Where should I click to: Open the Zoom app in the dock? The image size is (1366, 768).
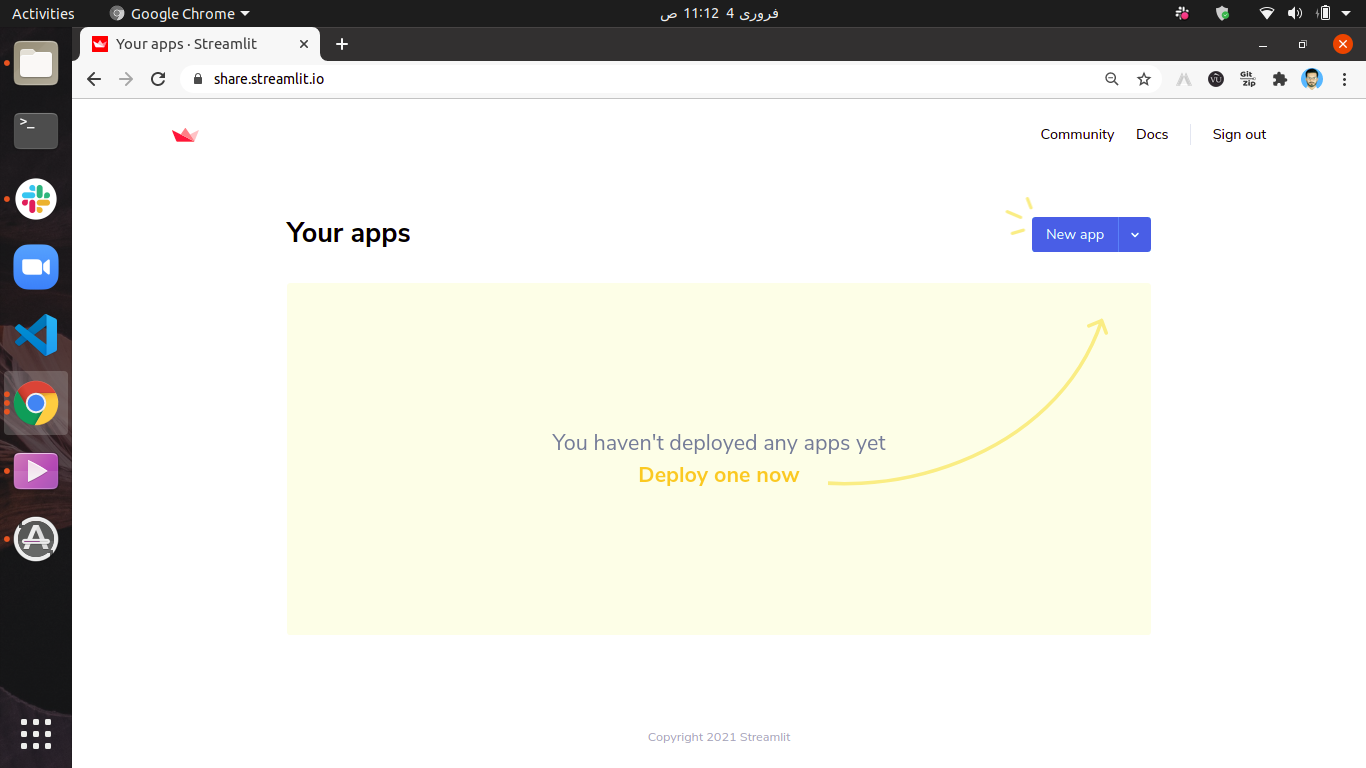tap(36, 267)
